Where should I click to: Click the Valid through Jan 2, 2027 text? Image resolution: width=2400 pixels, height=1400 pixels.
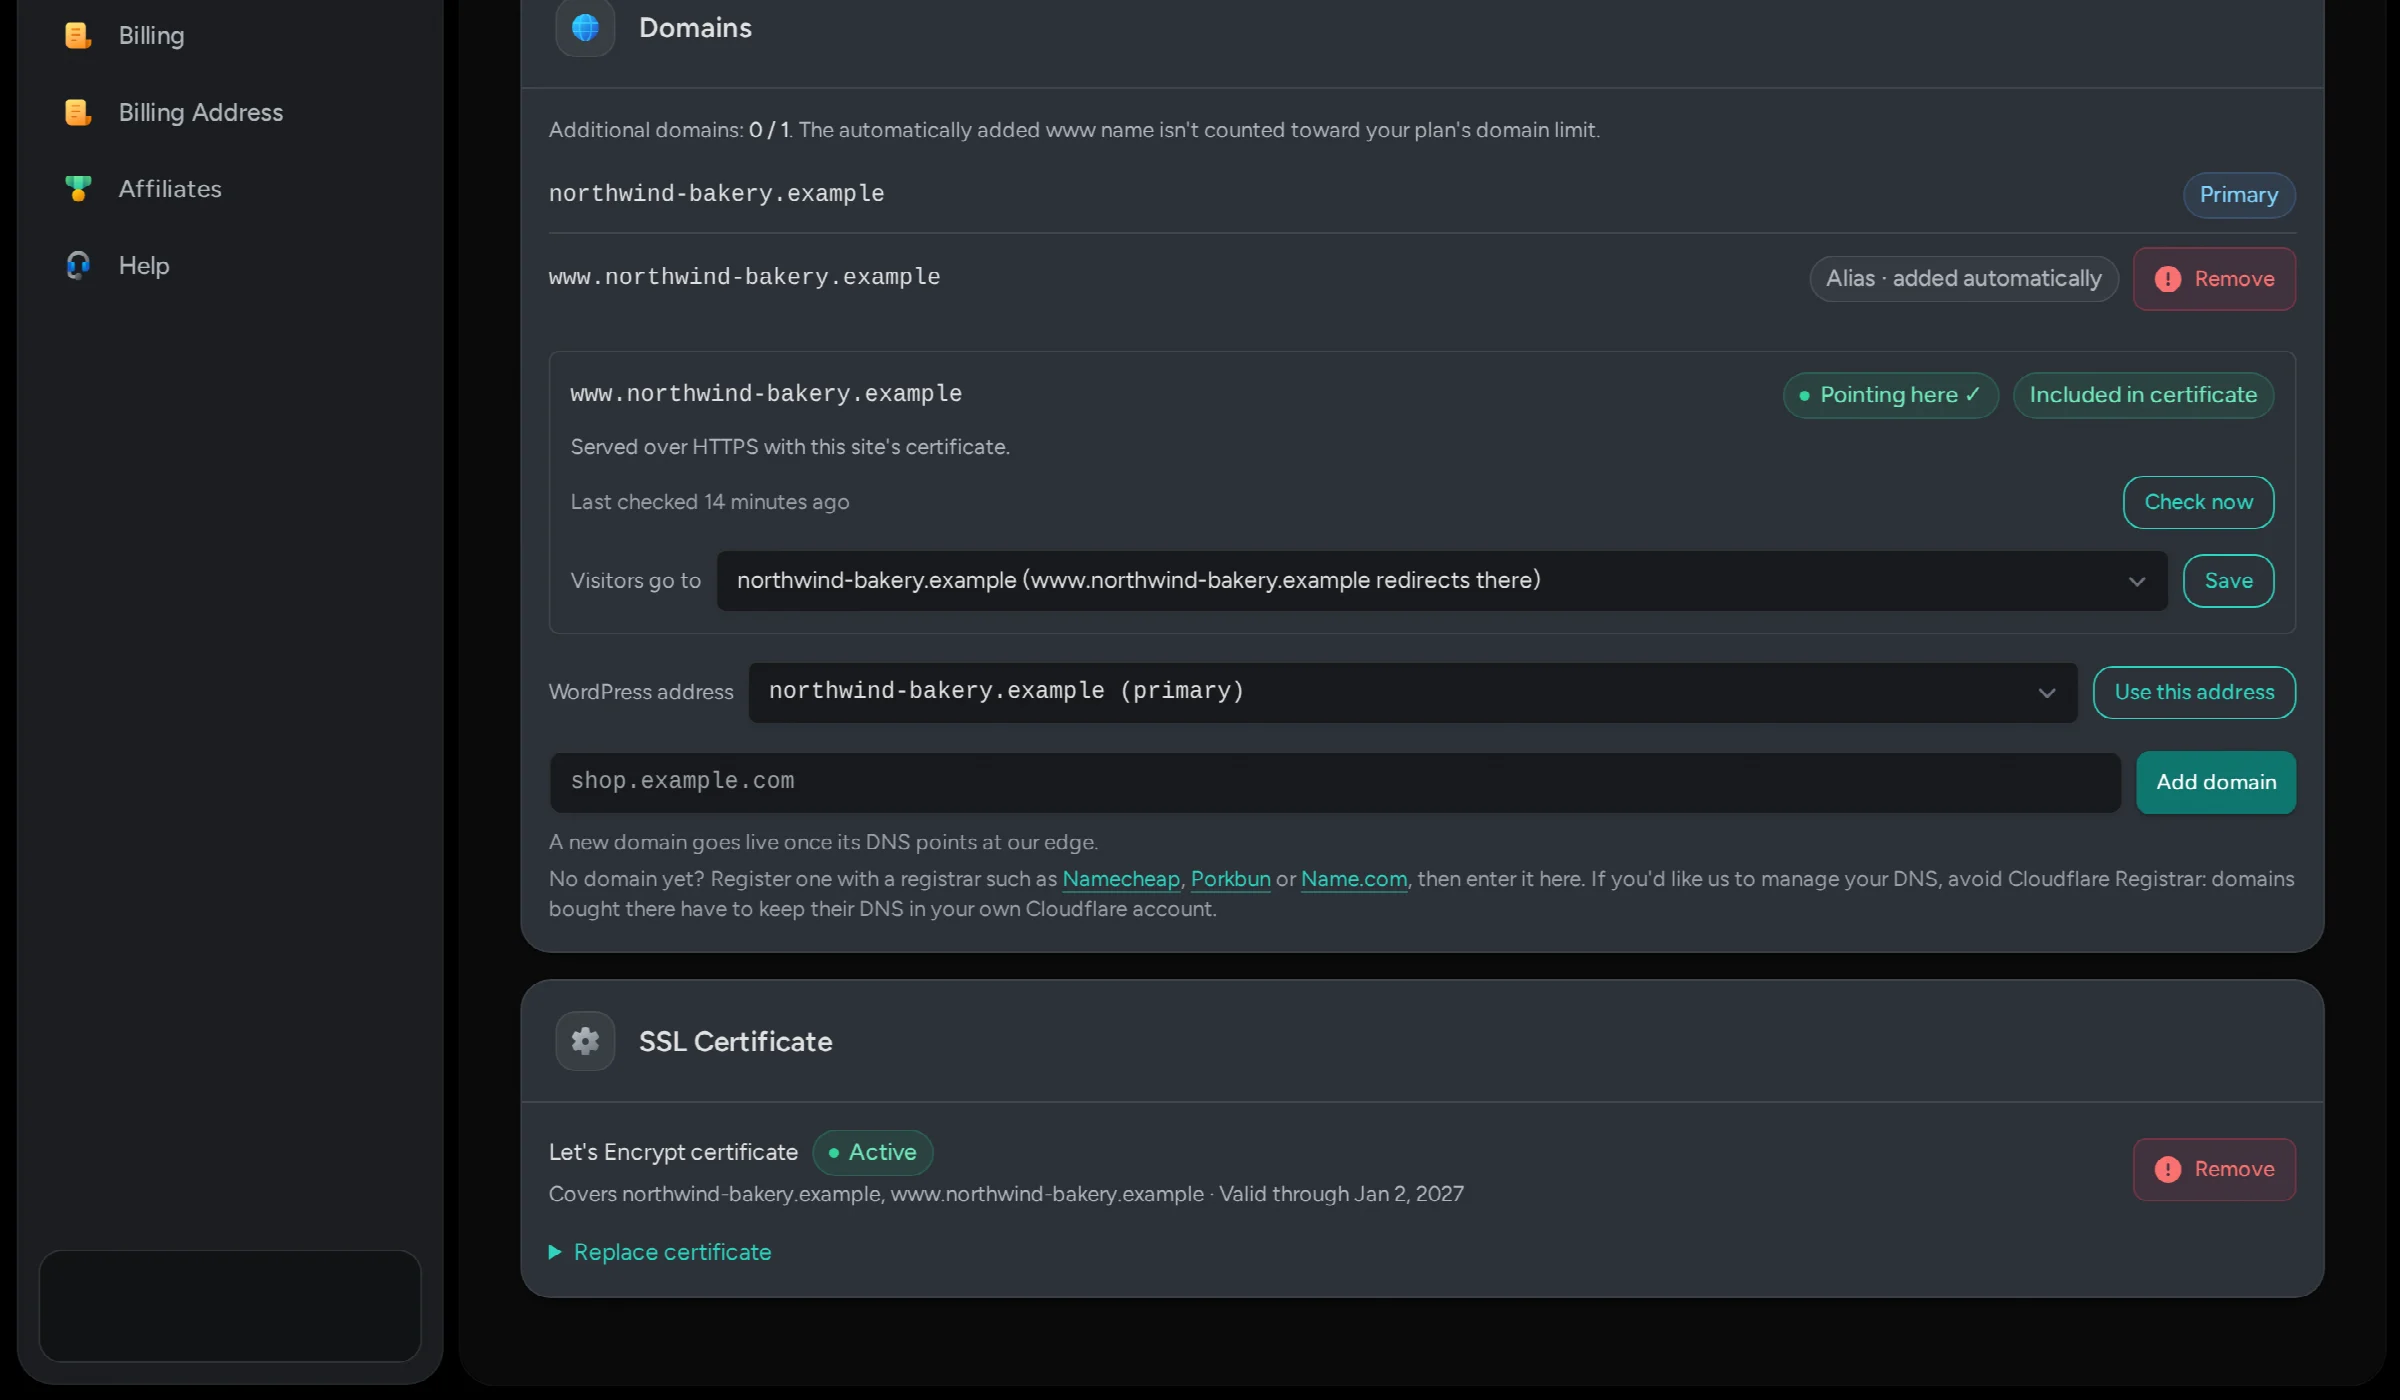pyautogui.click(x=1341, y=1194)
